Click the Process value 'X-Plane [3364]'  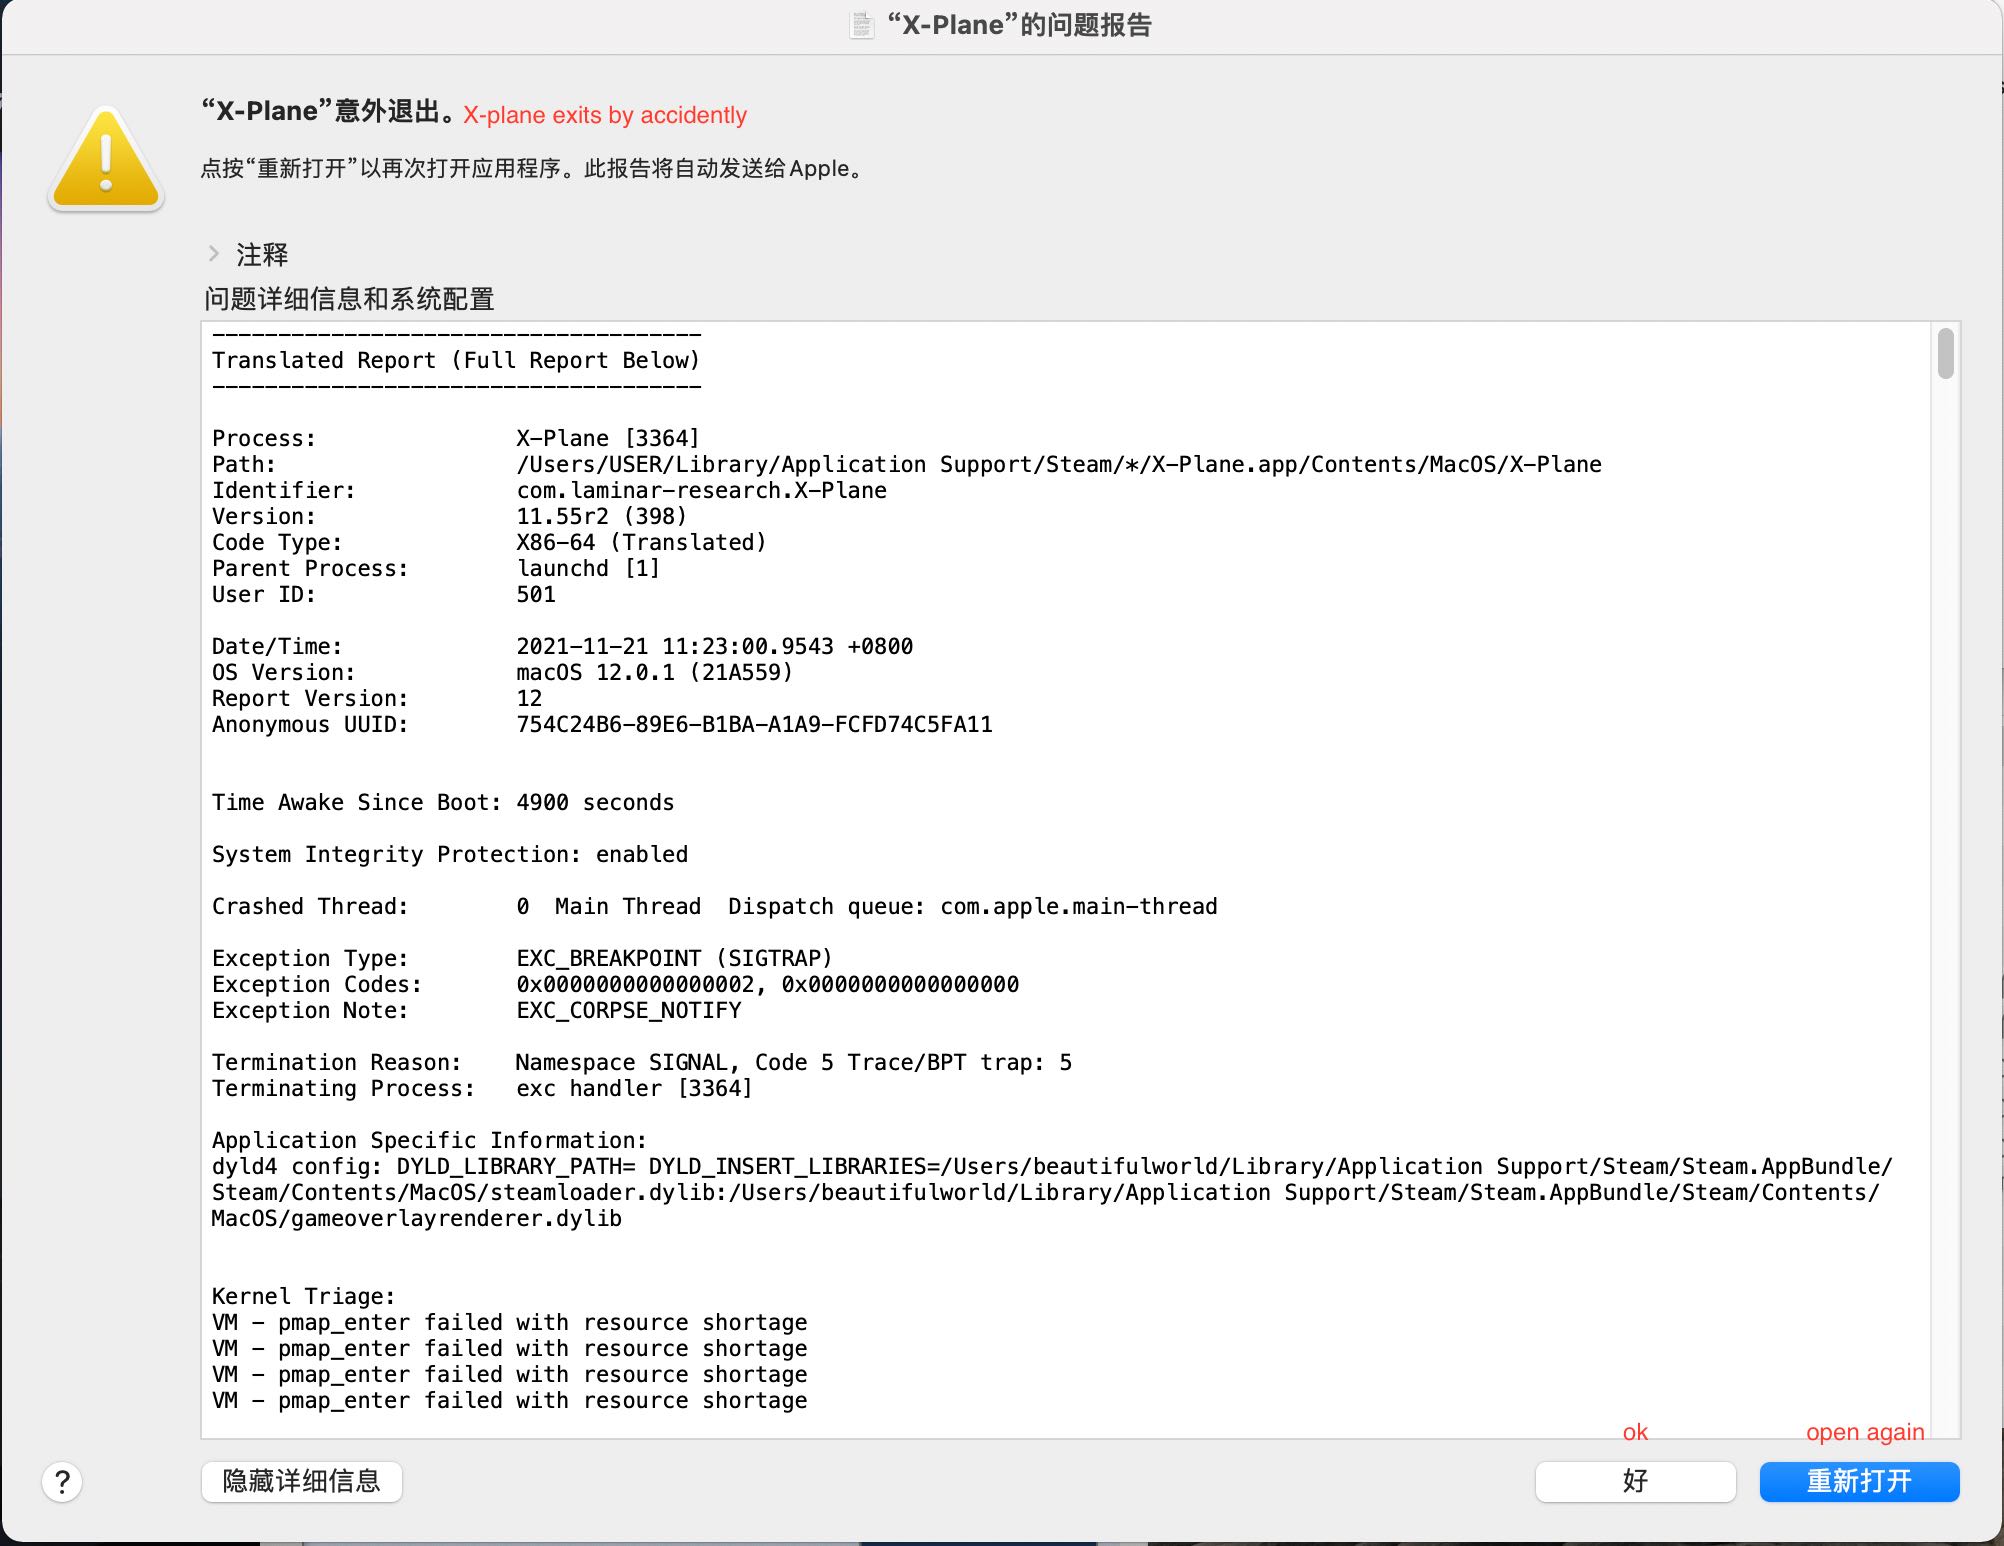coord(608,438)
